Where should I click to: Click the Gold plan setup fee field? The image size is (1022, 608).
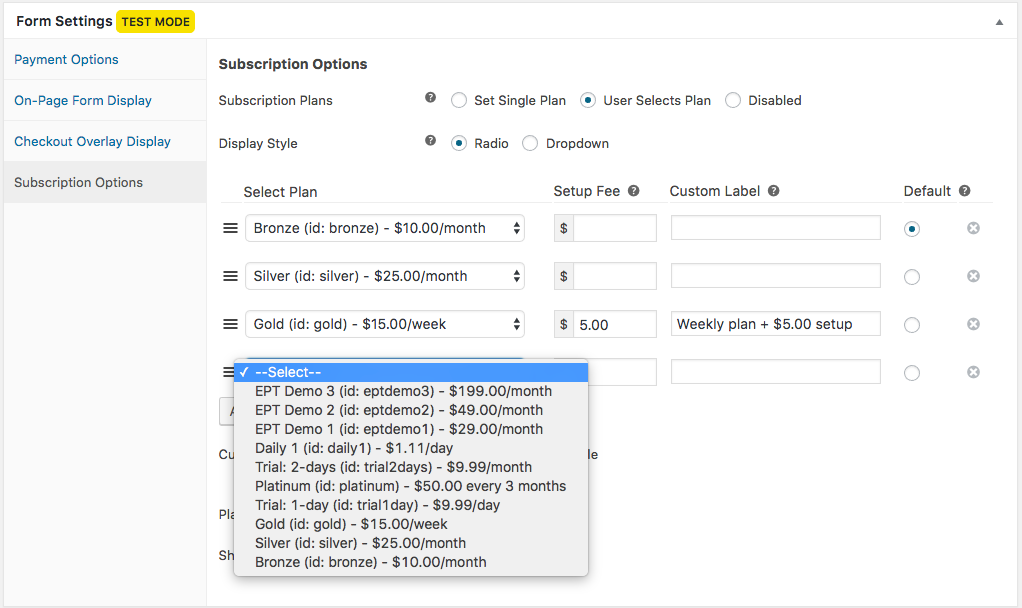(x=613, y=323)
